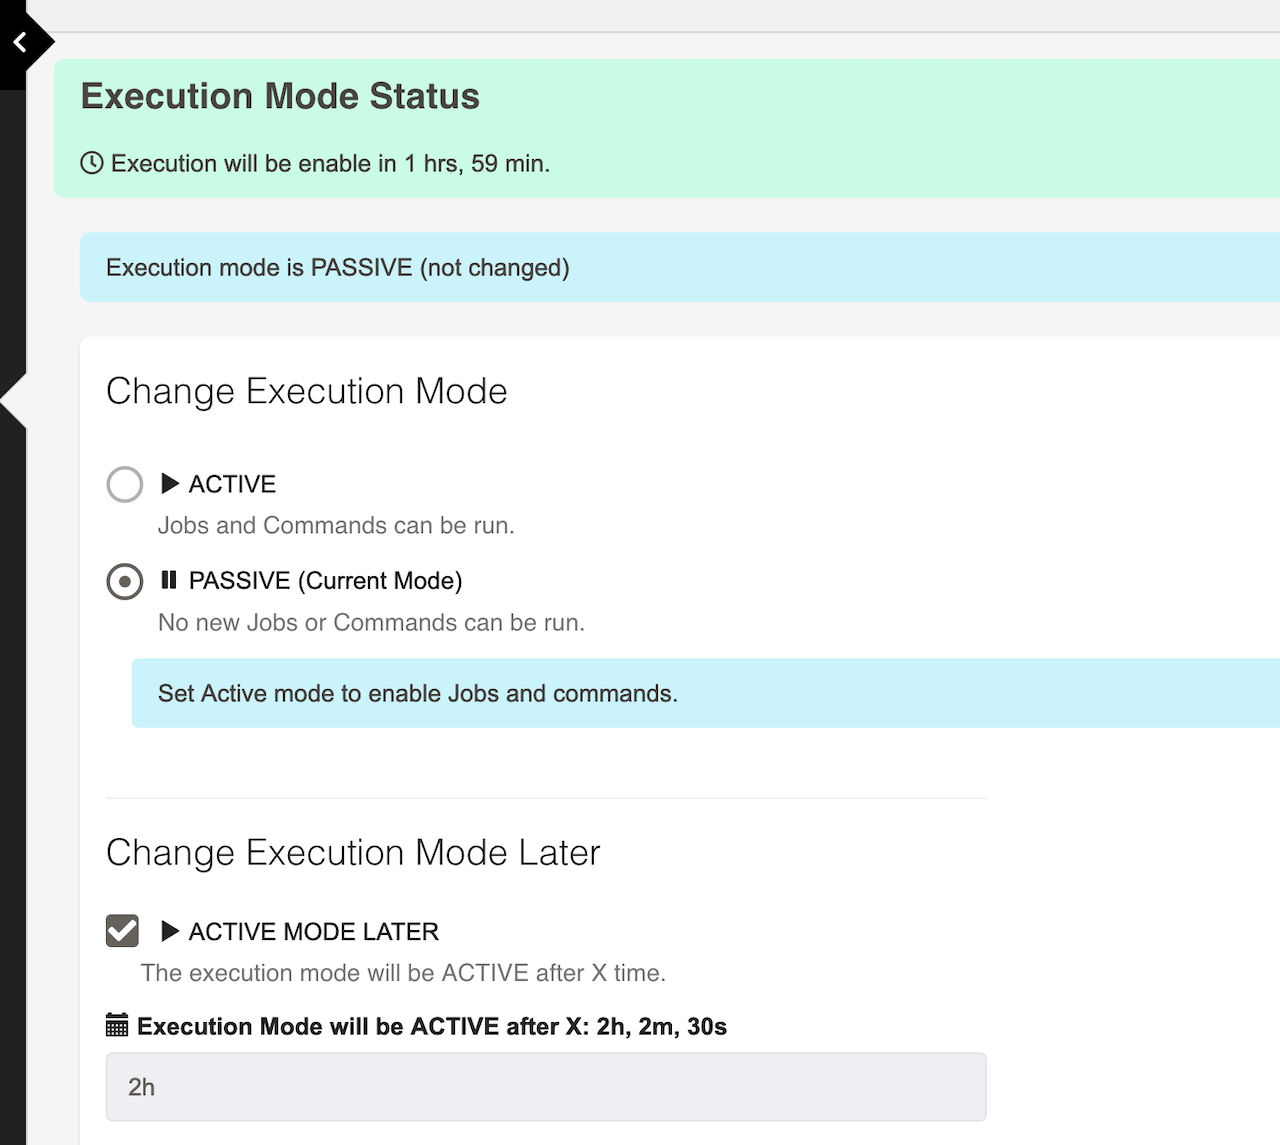Viewport: 1280px width, 1145px height.
Task: Click the 'Execution Mode Status' heading
Action: [280, 96]
